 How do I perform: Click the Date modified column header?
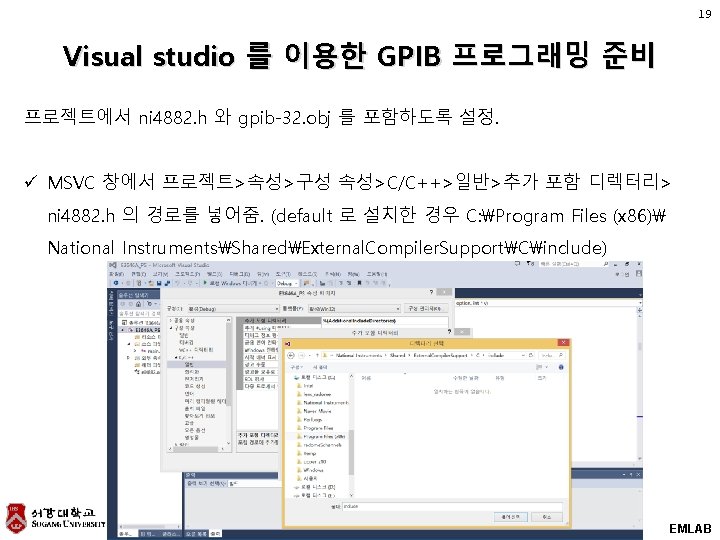pos(466,378)
